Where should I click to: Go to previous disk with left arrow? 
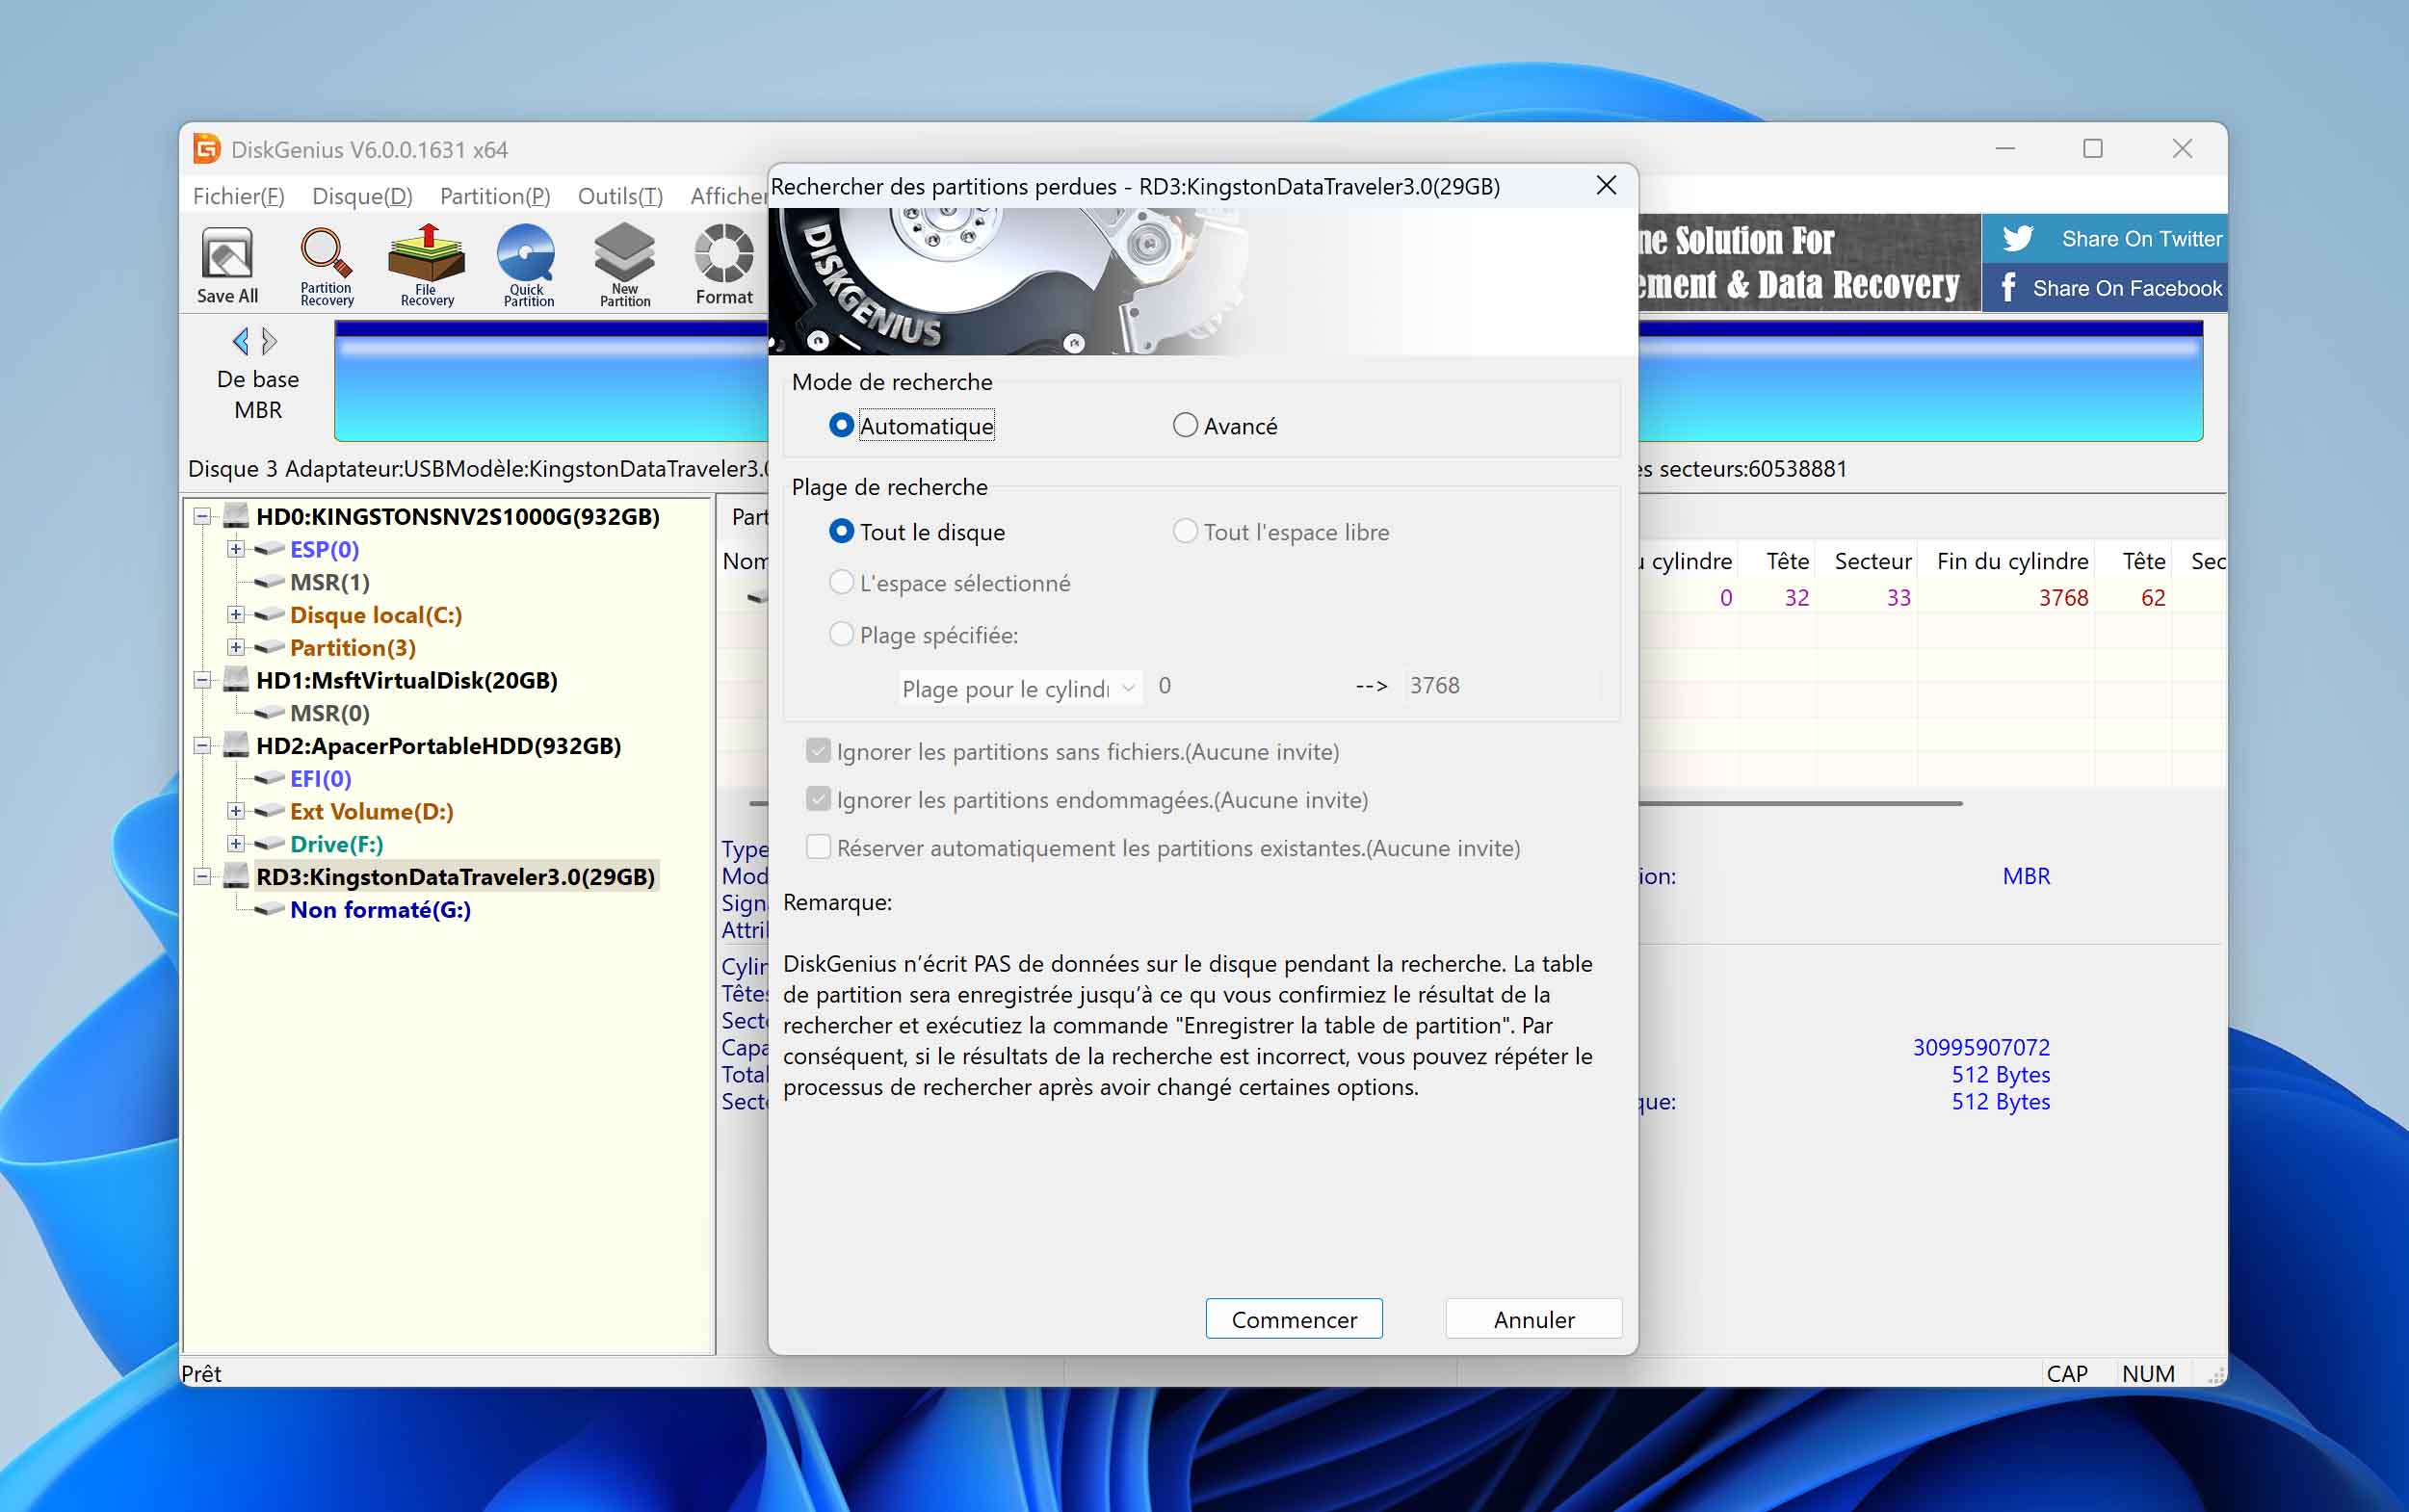240,341
